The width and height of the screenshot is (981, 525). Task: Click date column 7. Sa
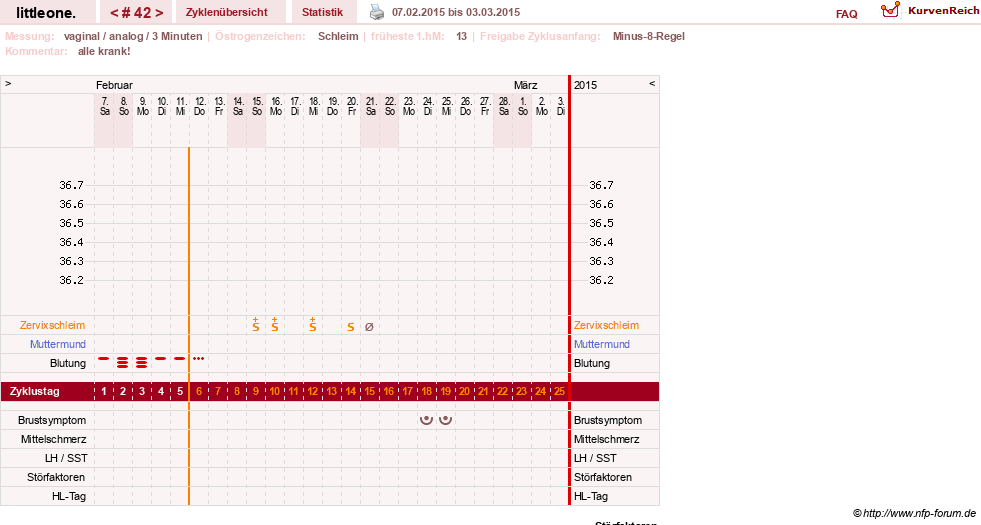click(104, 106)
